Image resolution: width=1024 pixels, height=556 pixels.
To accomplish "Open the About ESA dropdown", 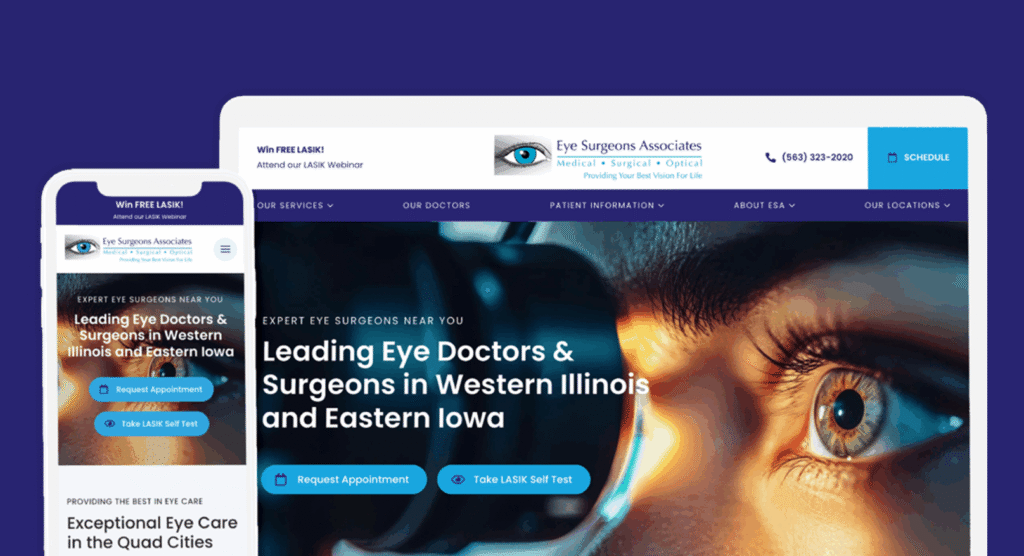I will pos(764,205).
